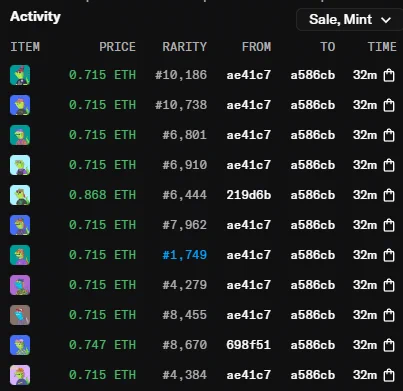The height and width of the screenshot is (391, 403).
Task: Click the bag icon in the #10,186 row
Action: click(389, 75)
